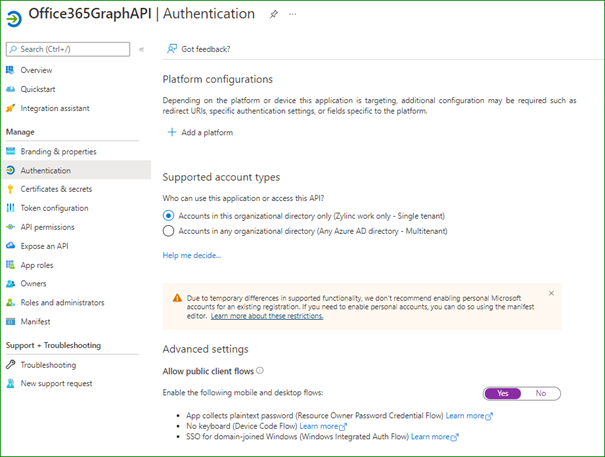
Task: Click the Advanced settings heading
Action: (205, 349)
